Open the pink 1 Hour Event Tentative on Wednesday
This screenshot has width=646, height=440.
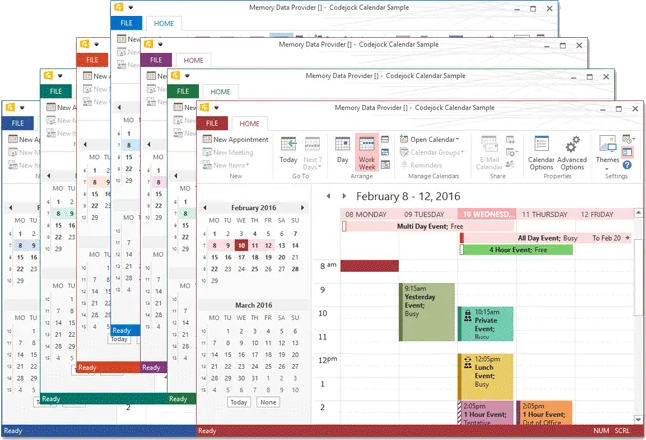[486, 412]
